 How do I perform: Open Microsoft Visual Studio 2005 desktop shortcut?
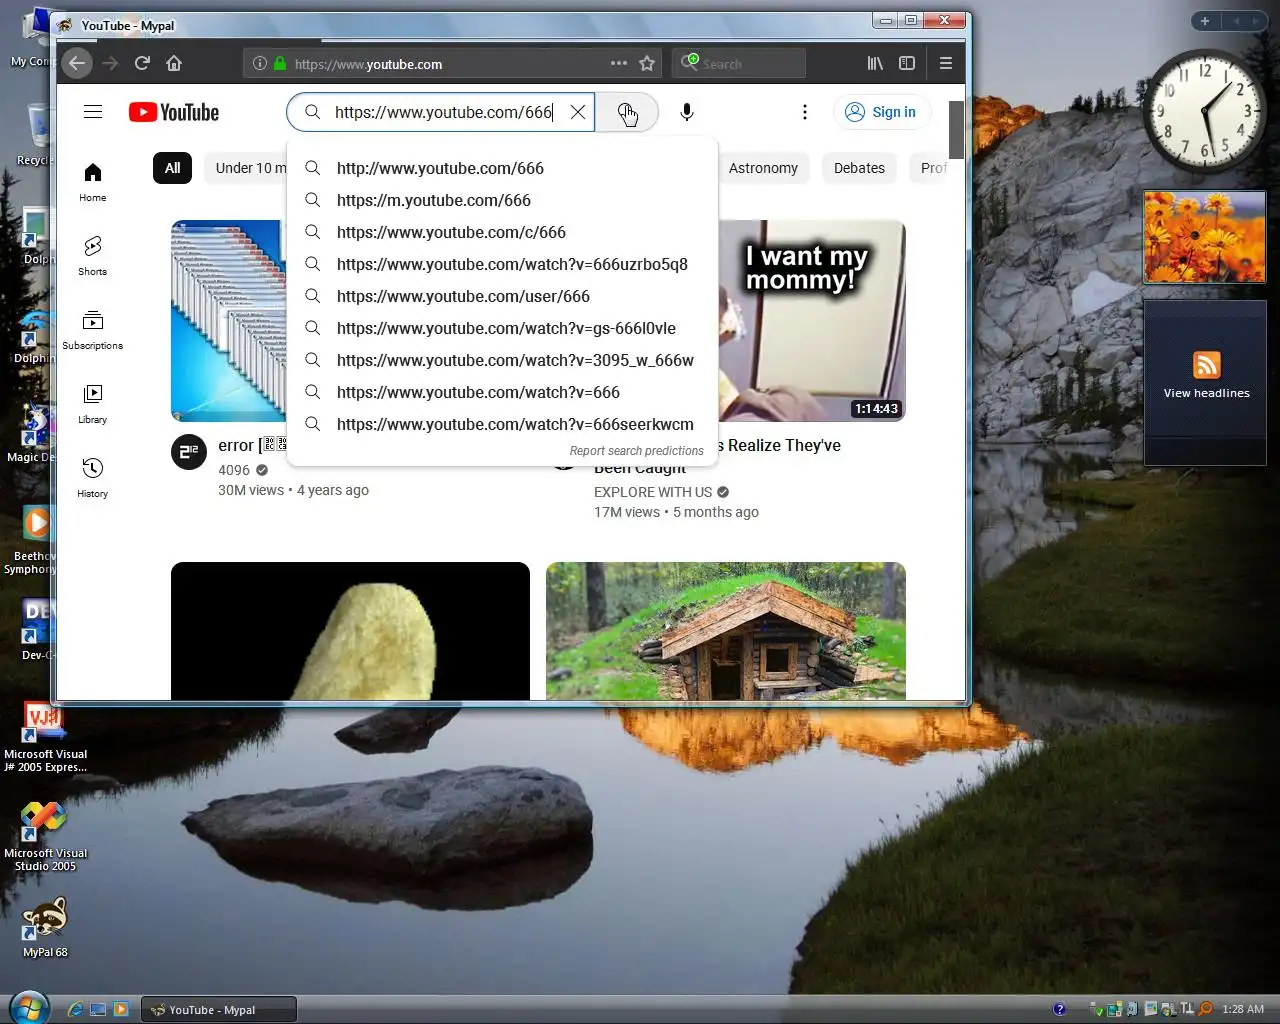click(x=45, y=836)
